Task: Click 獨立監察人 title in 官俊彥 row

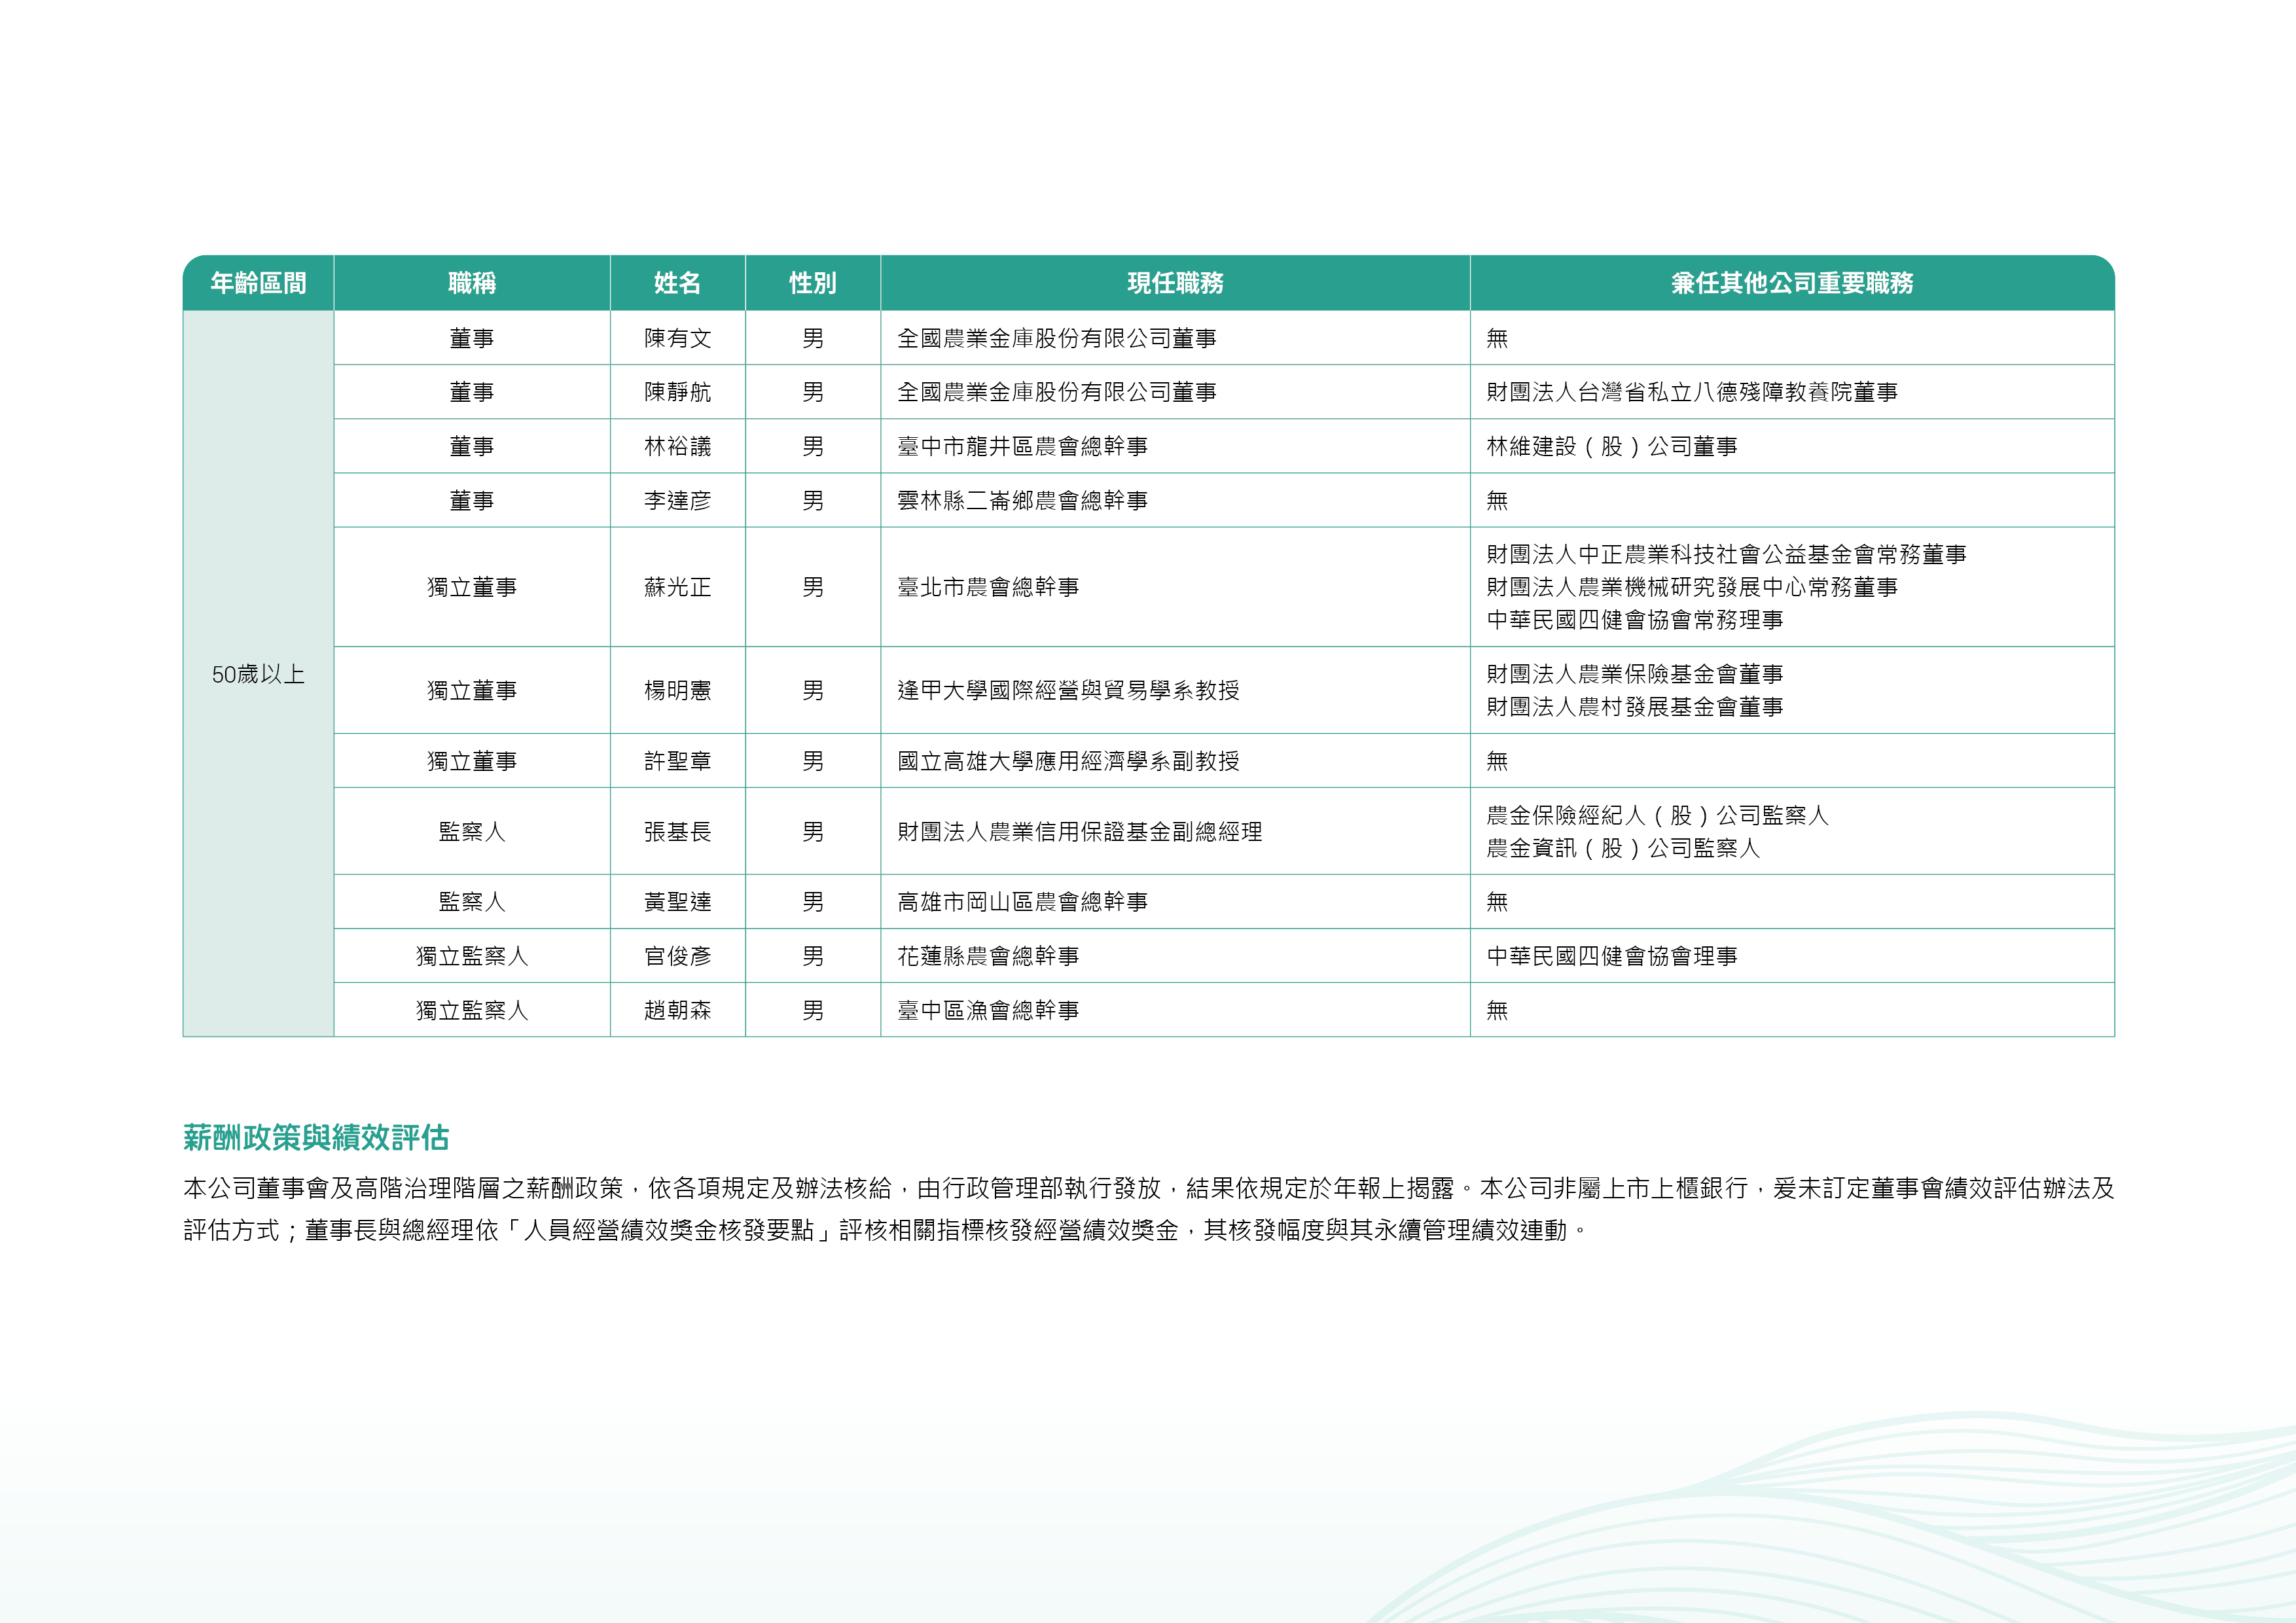Action: click(472, 956)
